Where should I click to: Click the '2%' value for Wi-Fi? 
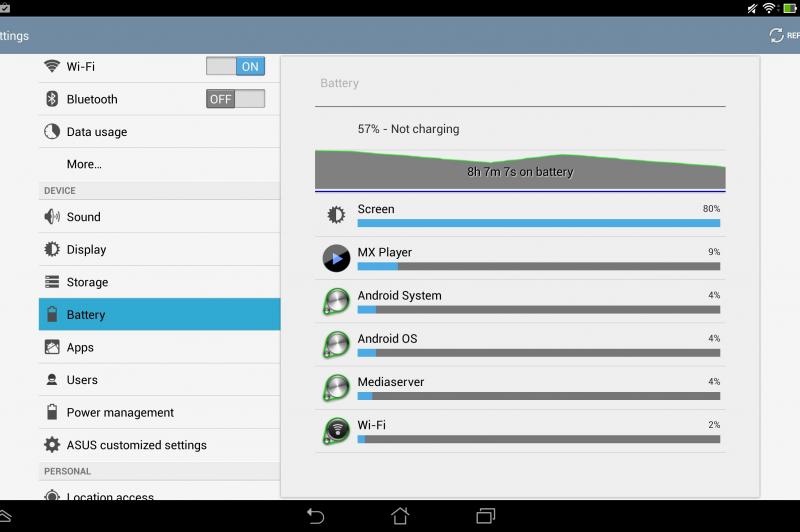(714, 424)
